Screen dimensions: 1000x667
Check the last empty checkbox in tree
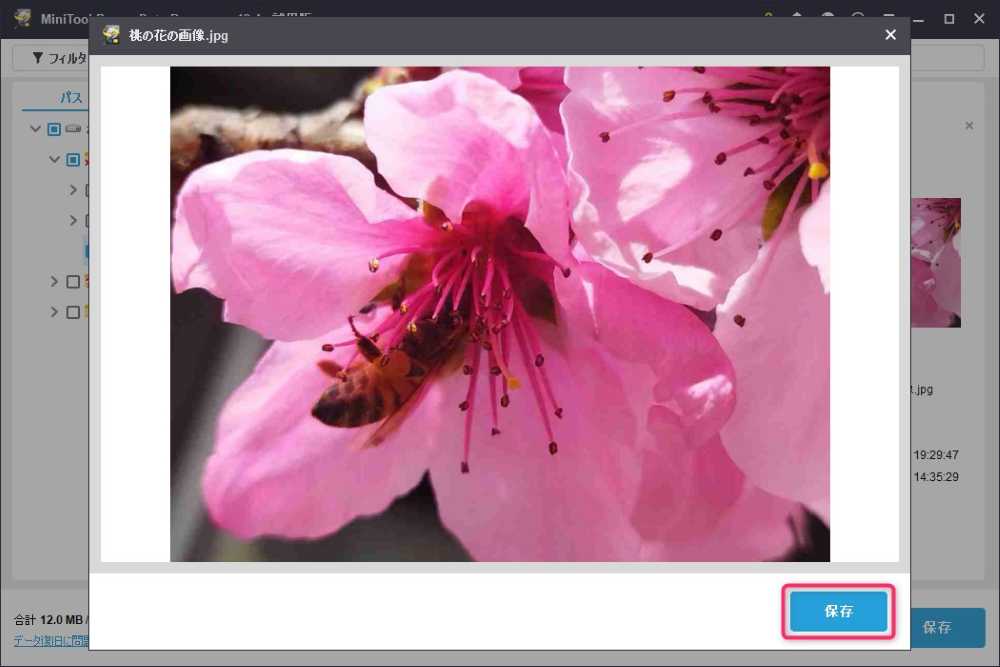pyautogui.click(x=73, y=312)
